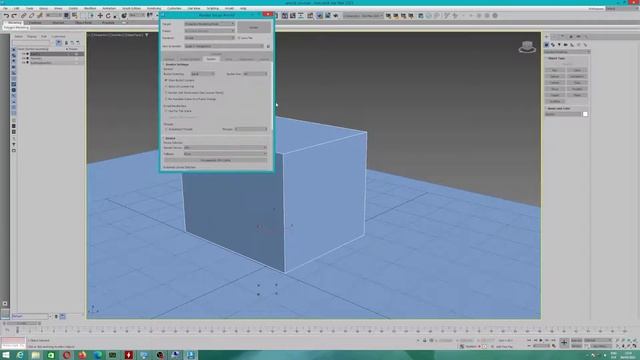640x360 pixels.
Task: Select the Unlink Selection tool
Action: point(31,16)
